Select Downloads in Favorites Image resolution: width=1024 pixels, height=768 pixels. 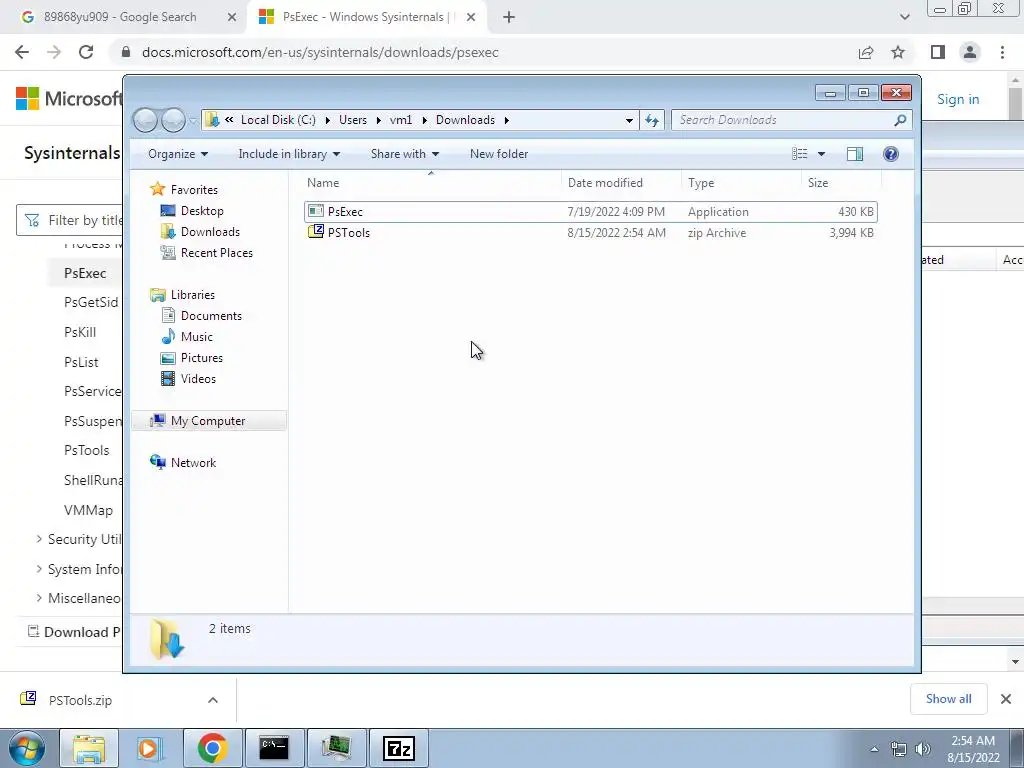click(210, 232)
